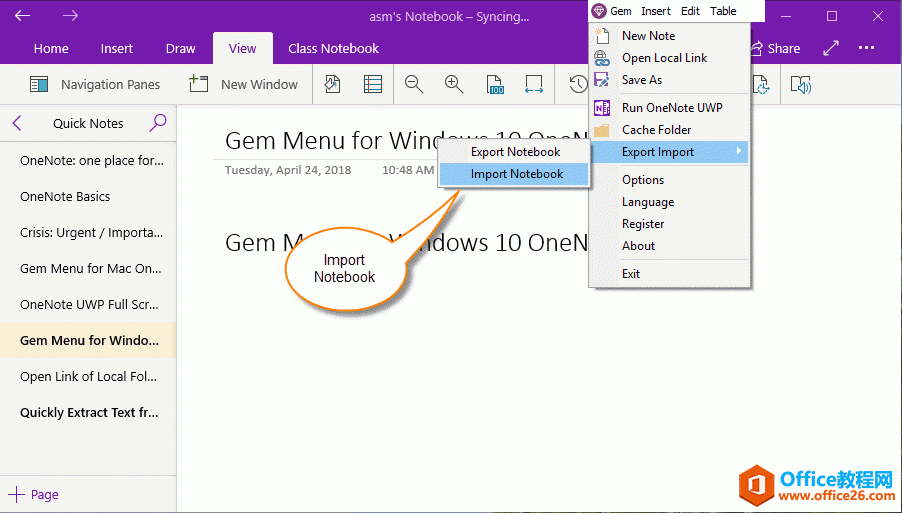Click the zoom in magnifier icon
902x513 pixels.
click(454, 85)
